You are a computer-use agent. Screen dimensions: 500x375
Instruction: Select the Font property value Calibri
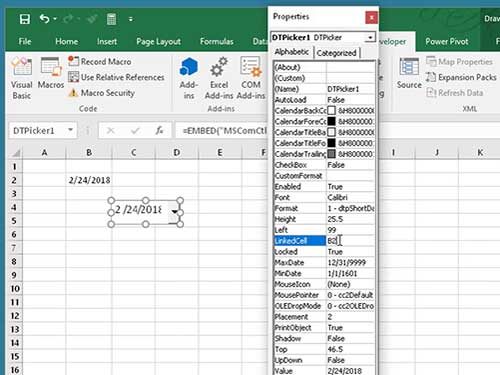pyautogui.click(x=350, y=197)
